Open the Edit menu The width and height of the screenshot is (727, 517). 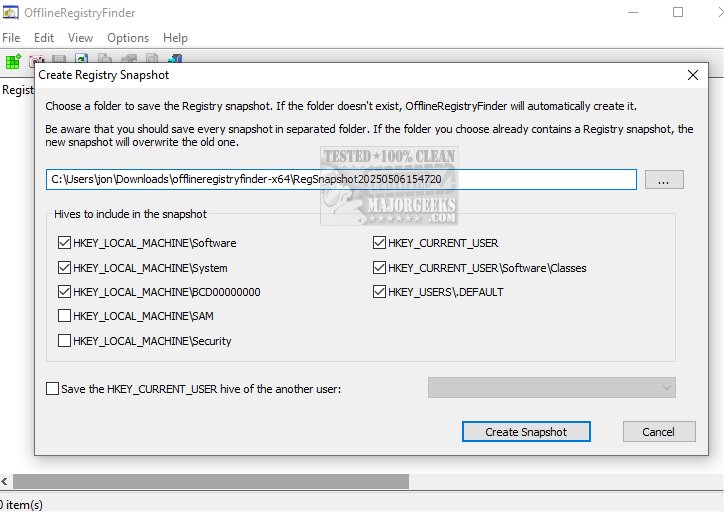pos(44,38)
